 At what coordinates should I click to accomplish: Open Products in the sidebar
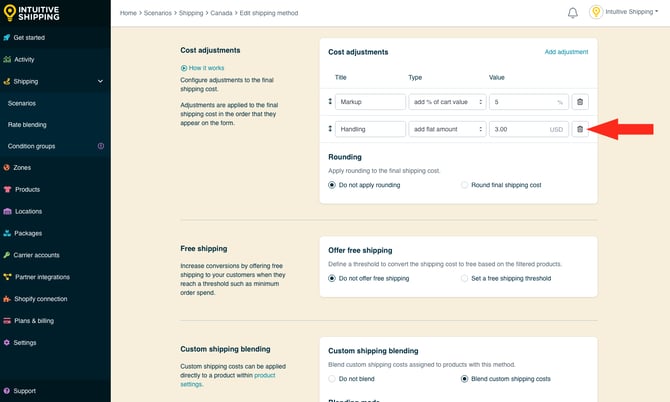27,189
